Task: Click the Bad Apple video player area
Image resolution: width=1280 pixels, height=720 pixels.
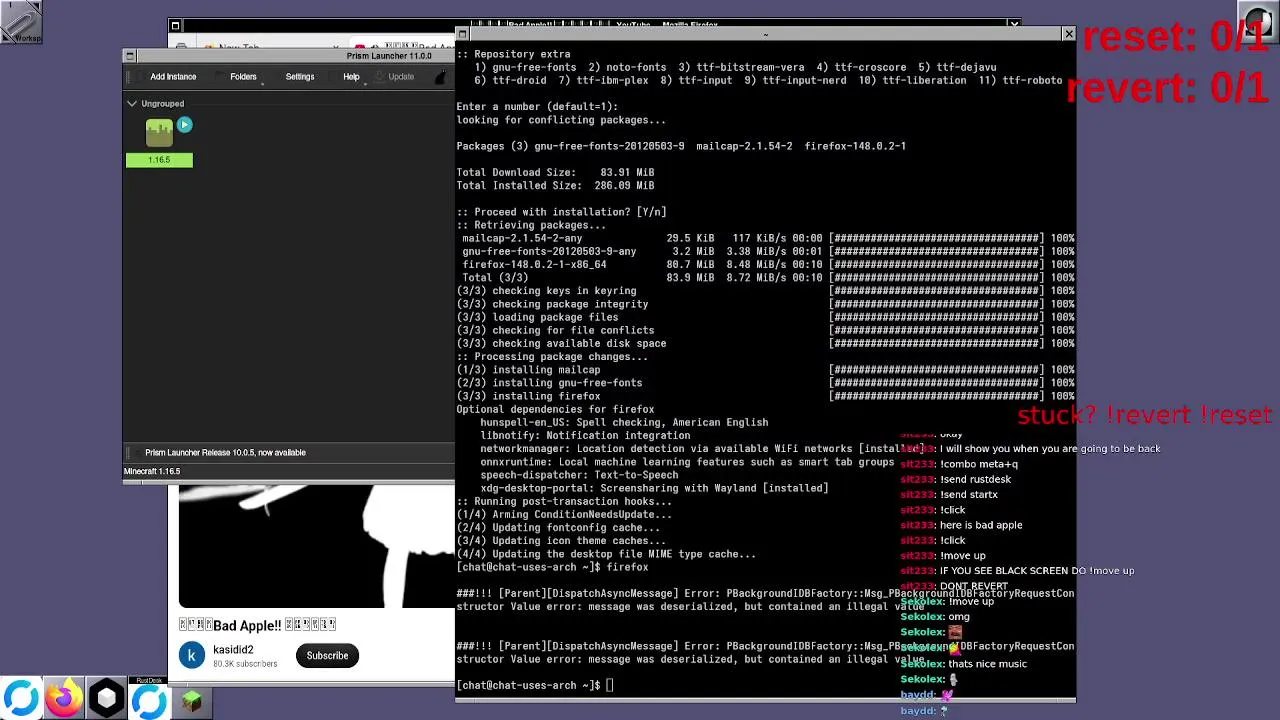Action: [x=316, y=546]
